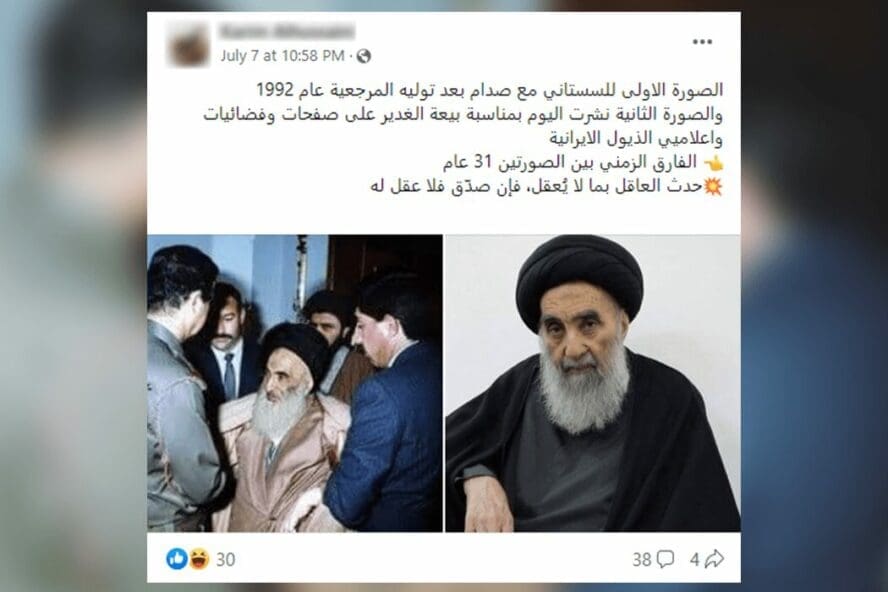This screenshot has width=888, height=592.
Task: Click the globe public audience icon
Action: [x=364, y=56]
